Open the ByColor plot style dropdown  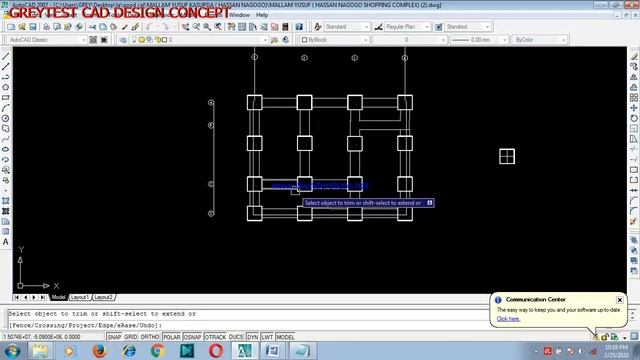pos(563,40)
